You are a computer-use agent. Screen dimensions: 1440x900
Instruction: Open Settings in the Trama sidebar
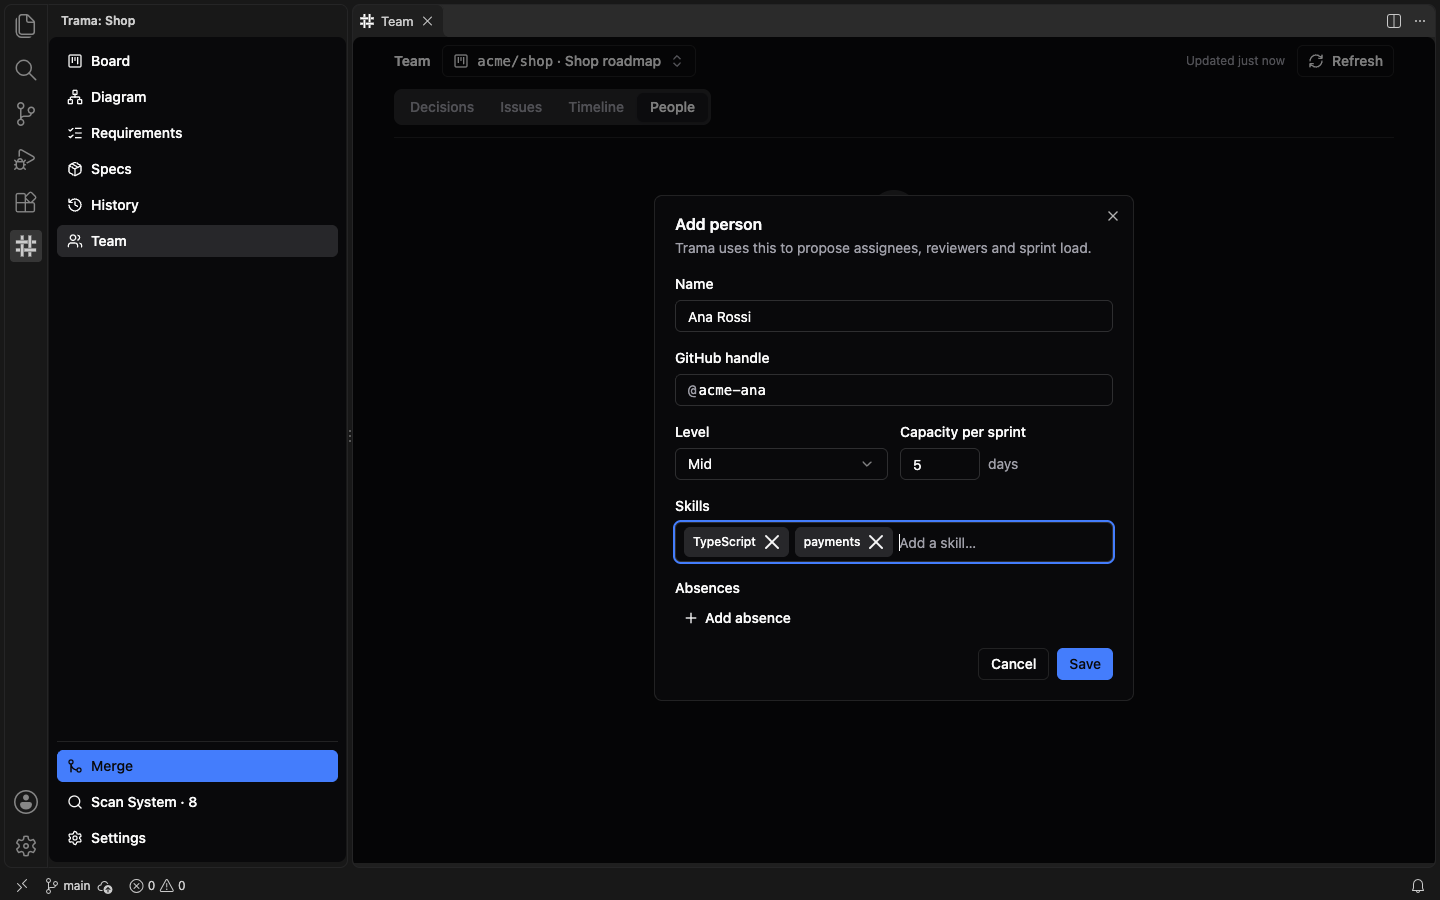(x=198, y=838)
